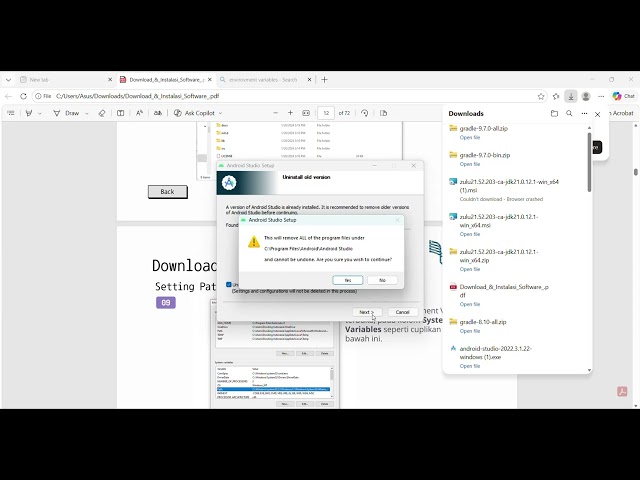
Task: Switch to environment variables Search tab
Action: [265, 80]
